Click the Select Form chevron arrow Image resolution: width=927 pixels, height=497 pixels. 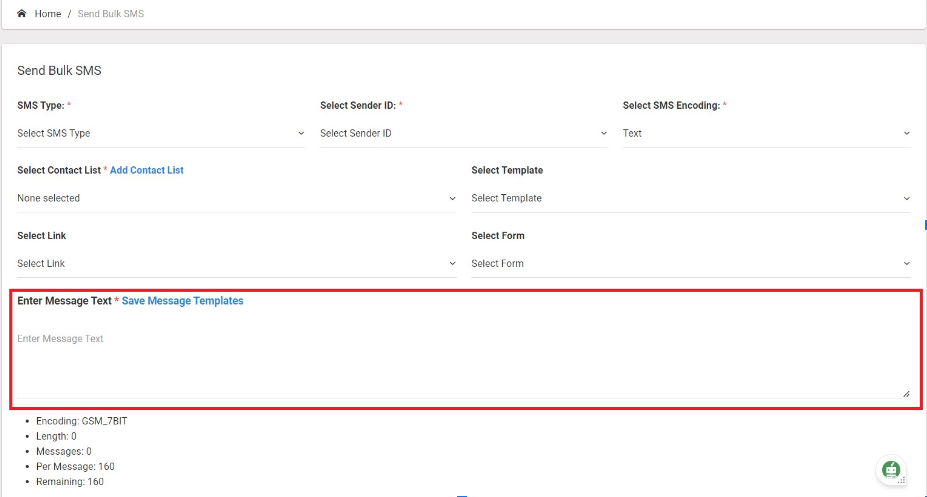pyautogui.click(x=906, y=264)
